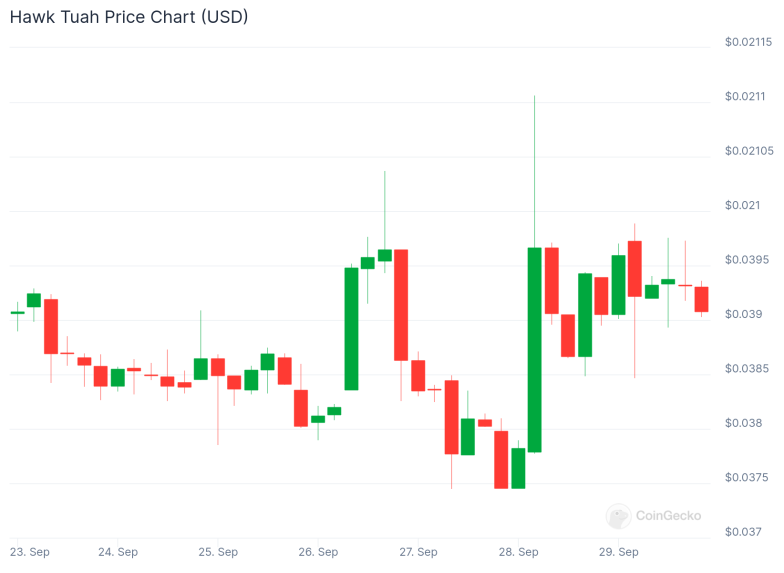Select the 28. Sep date label
The image size is (784, 573).
[x=518, y=552]
